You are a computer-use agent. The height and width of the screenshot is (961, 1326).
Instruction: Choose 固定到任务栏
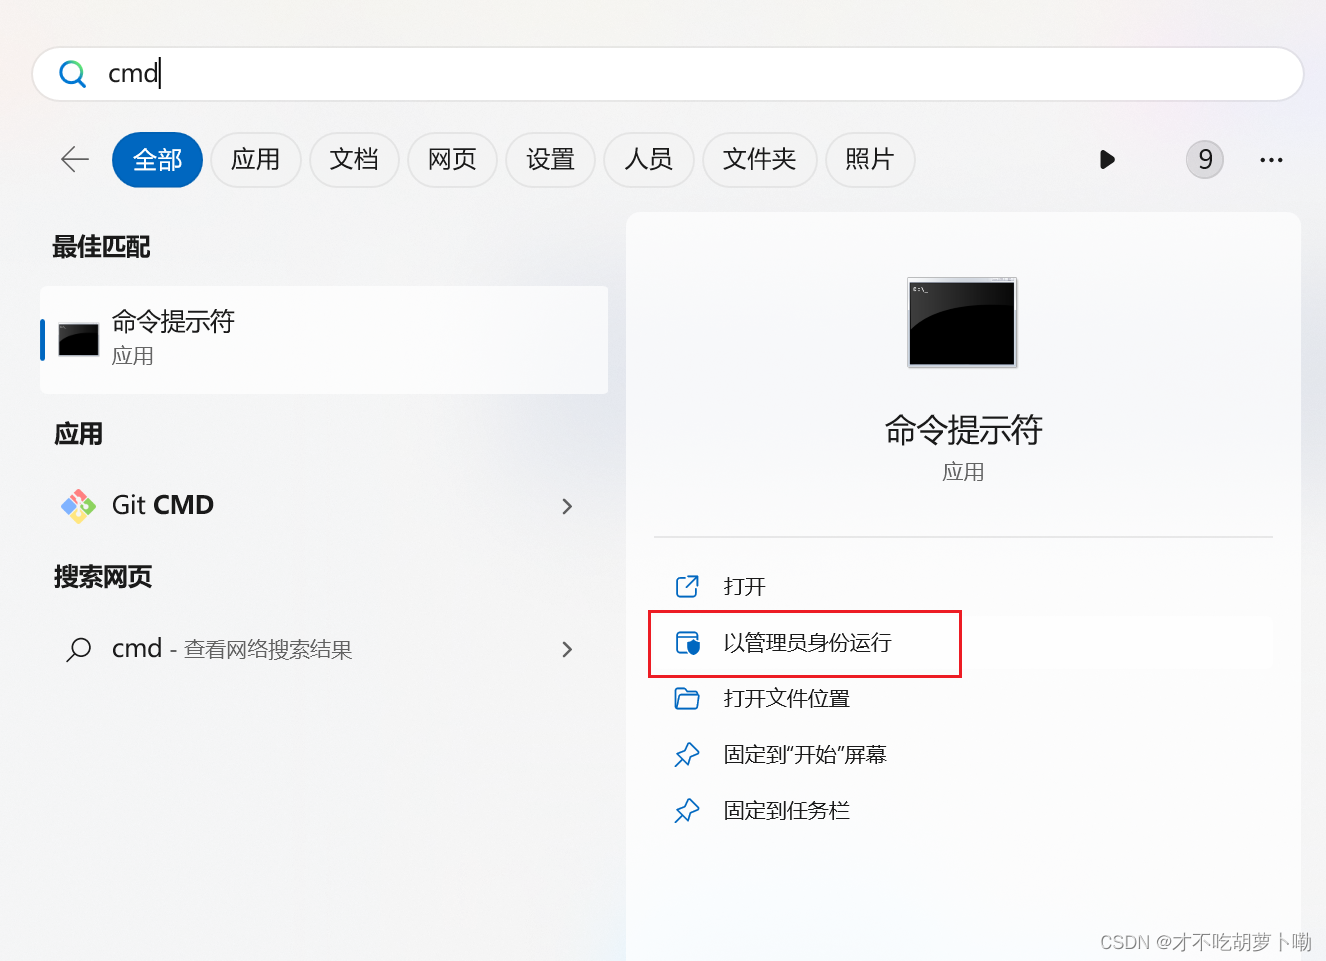pos(963,810)
